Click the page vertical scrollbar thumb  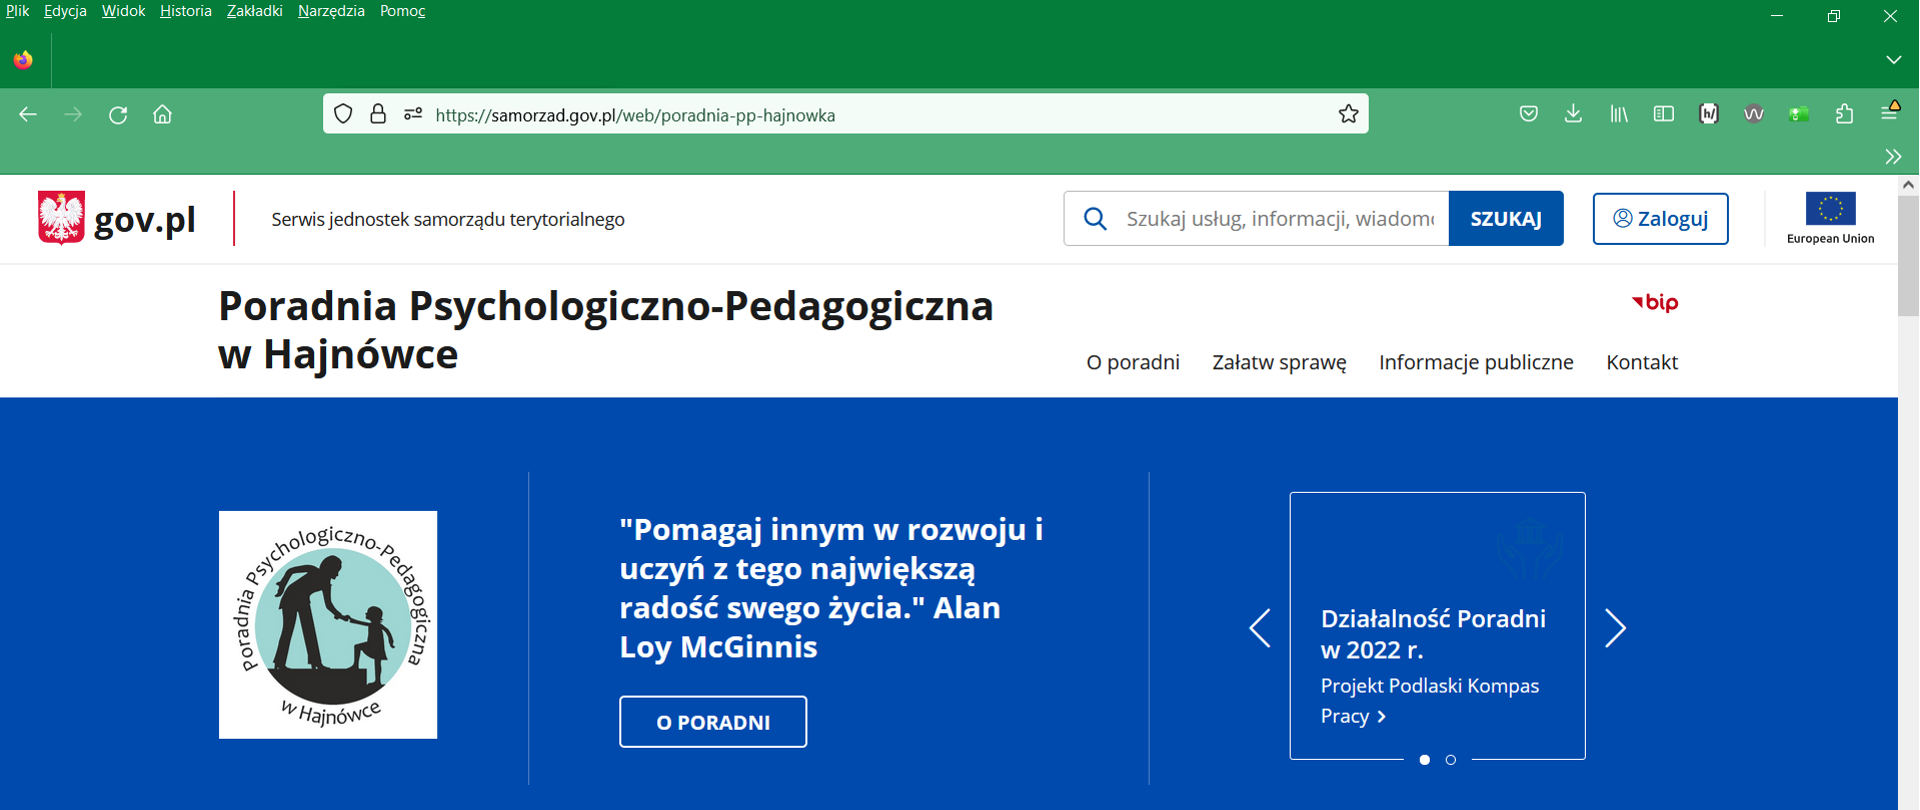1908,255
